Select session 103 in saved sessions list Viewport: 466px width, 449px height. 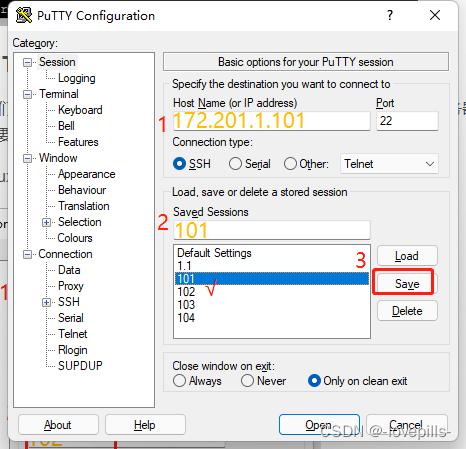pyautogui.click(x=272, y=305)
